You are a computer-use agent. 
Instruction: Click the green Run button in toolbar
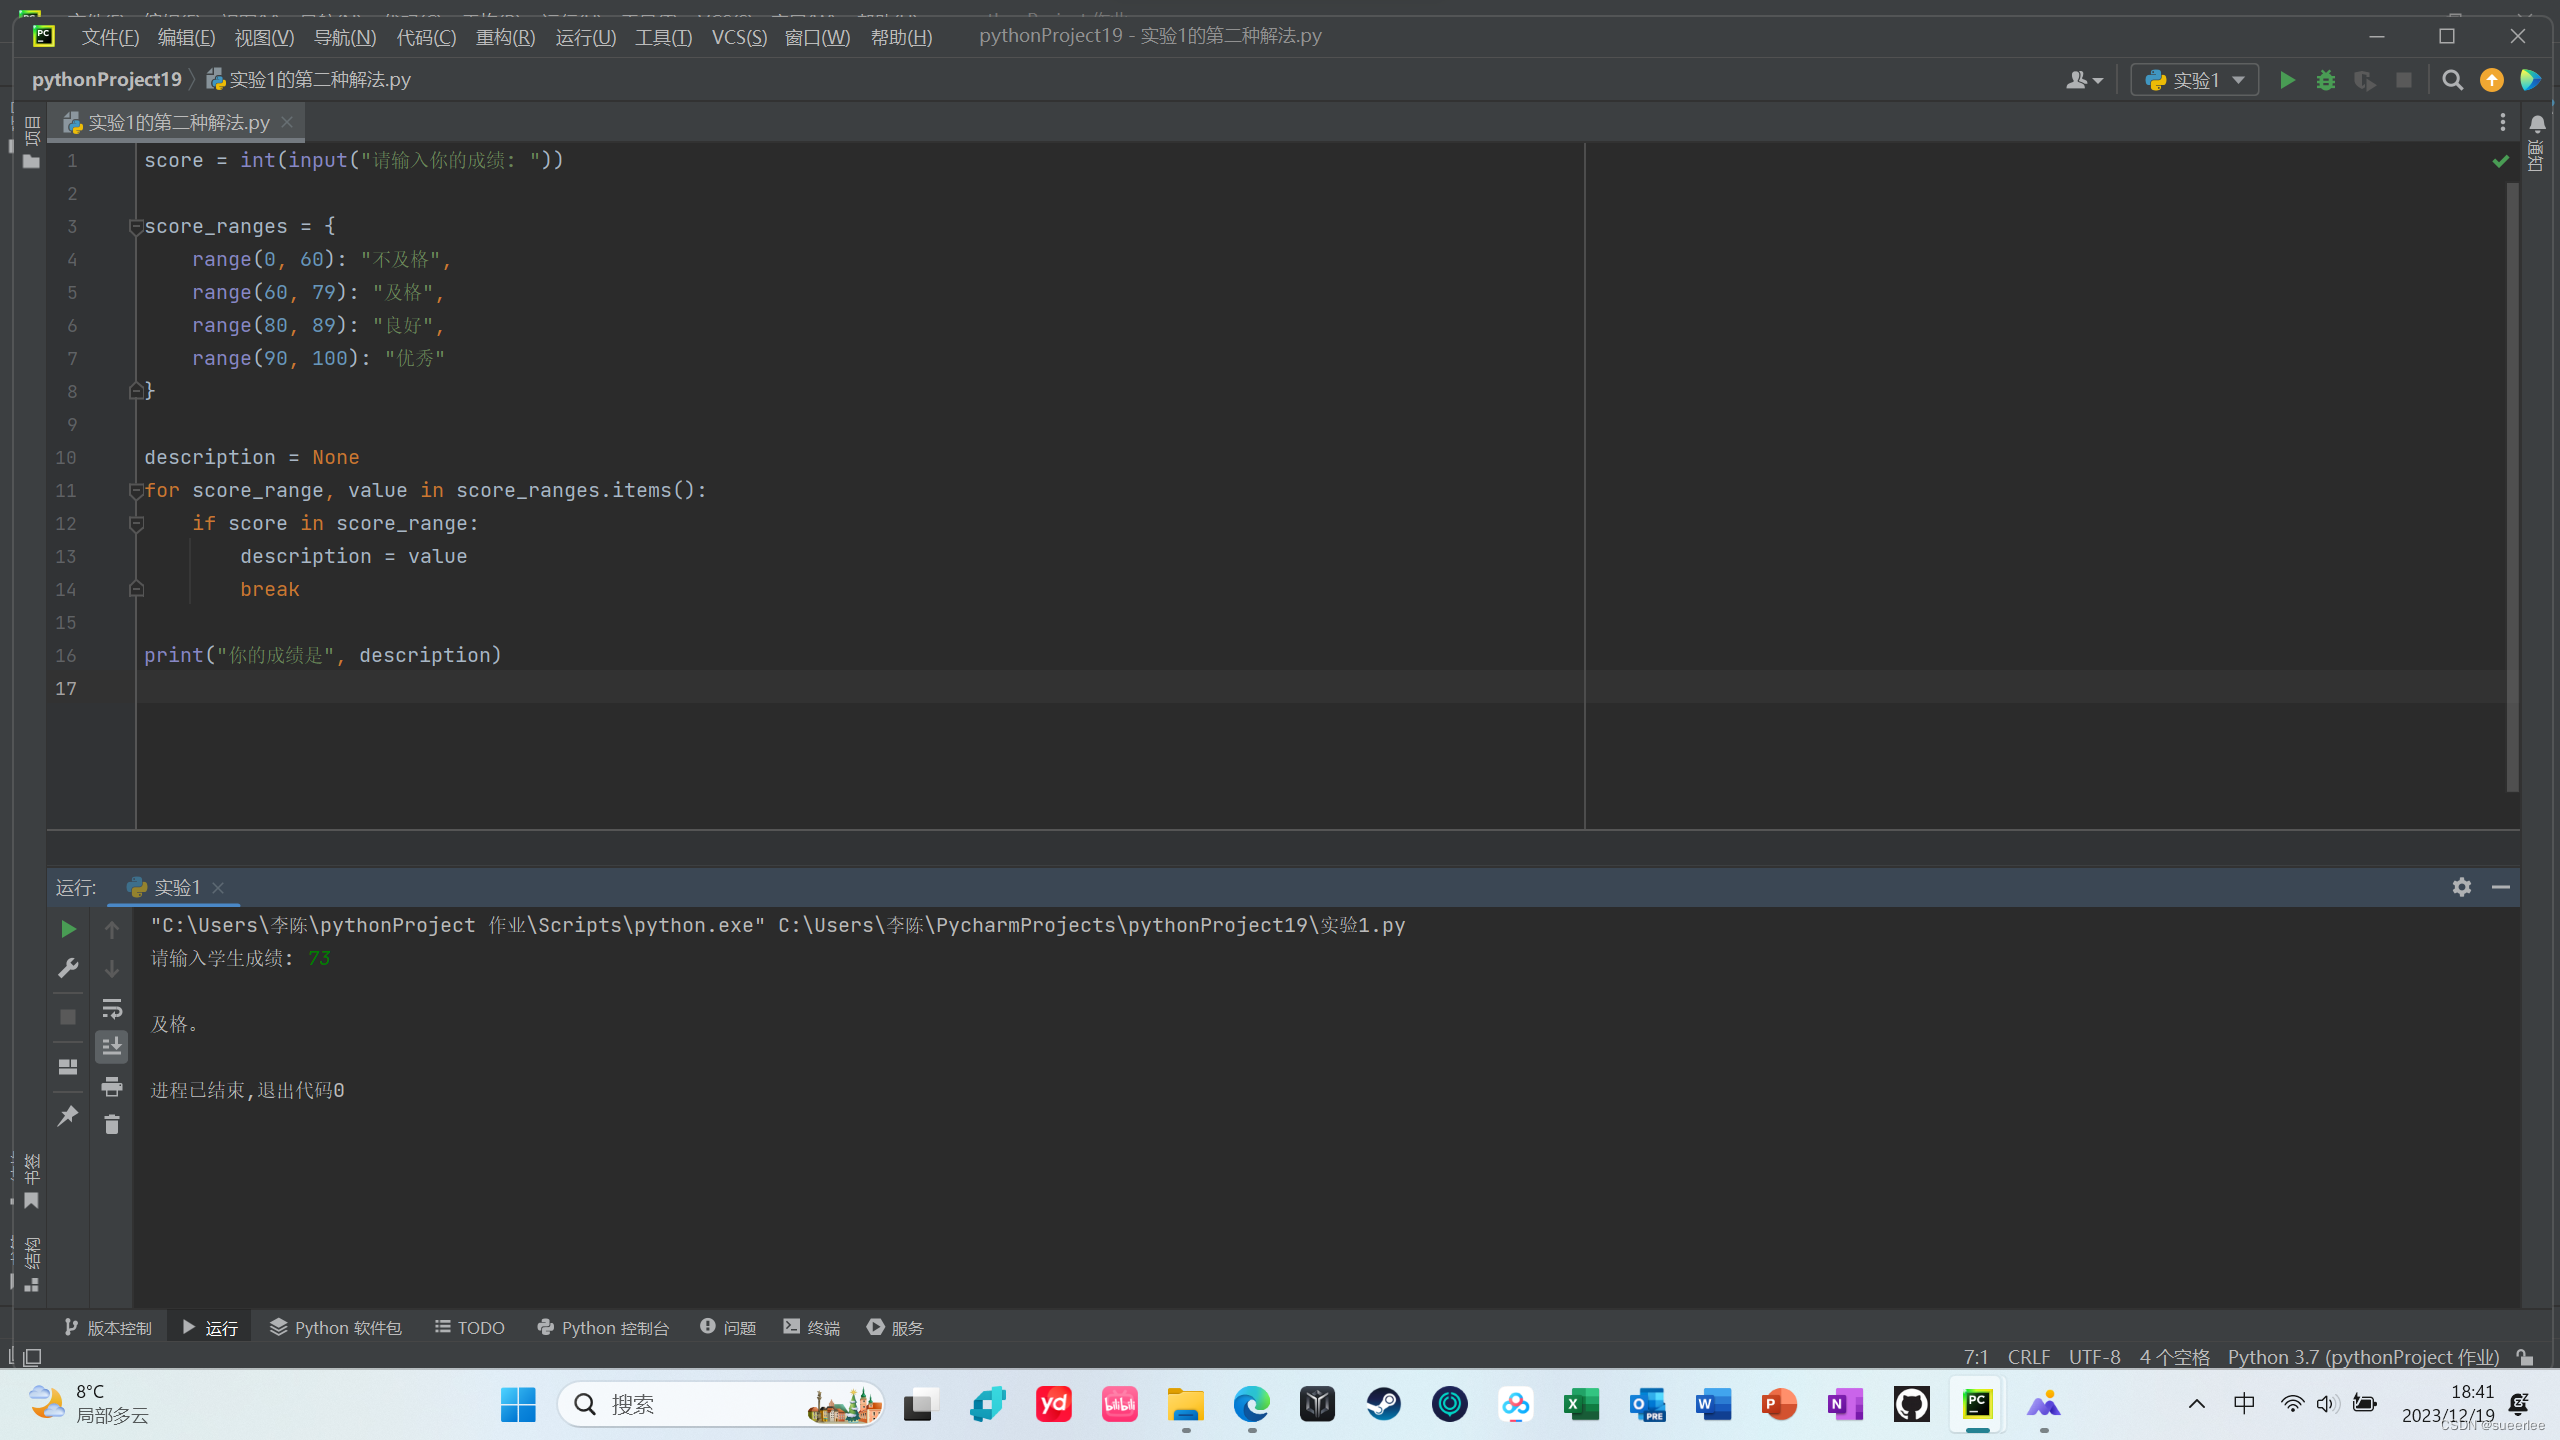[2286, 80]
